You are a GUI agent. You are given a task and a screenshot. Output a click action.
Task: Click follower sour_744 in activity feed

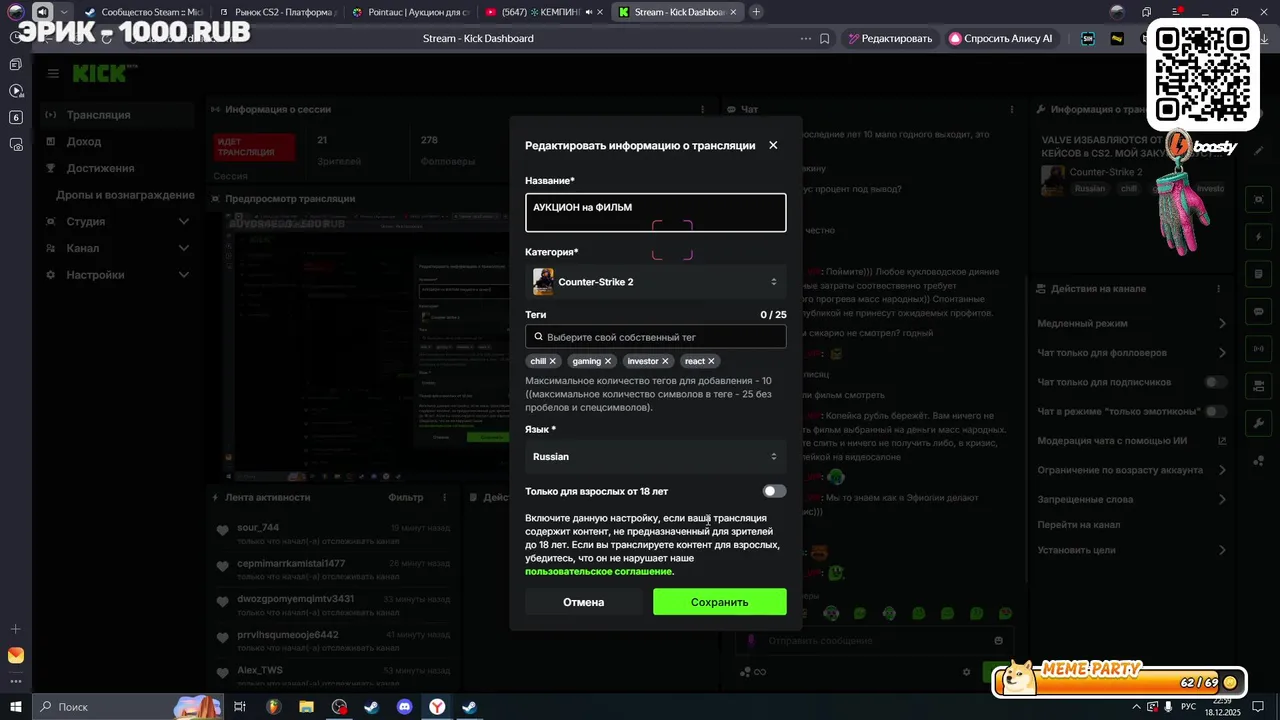[258, 528]
